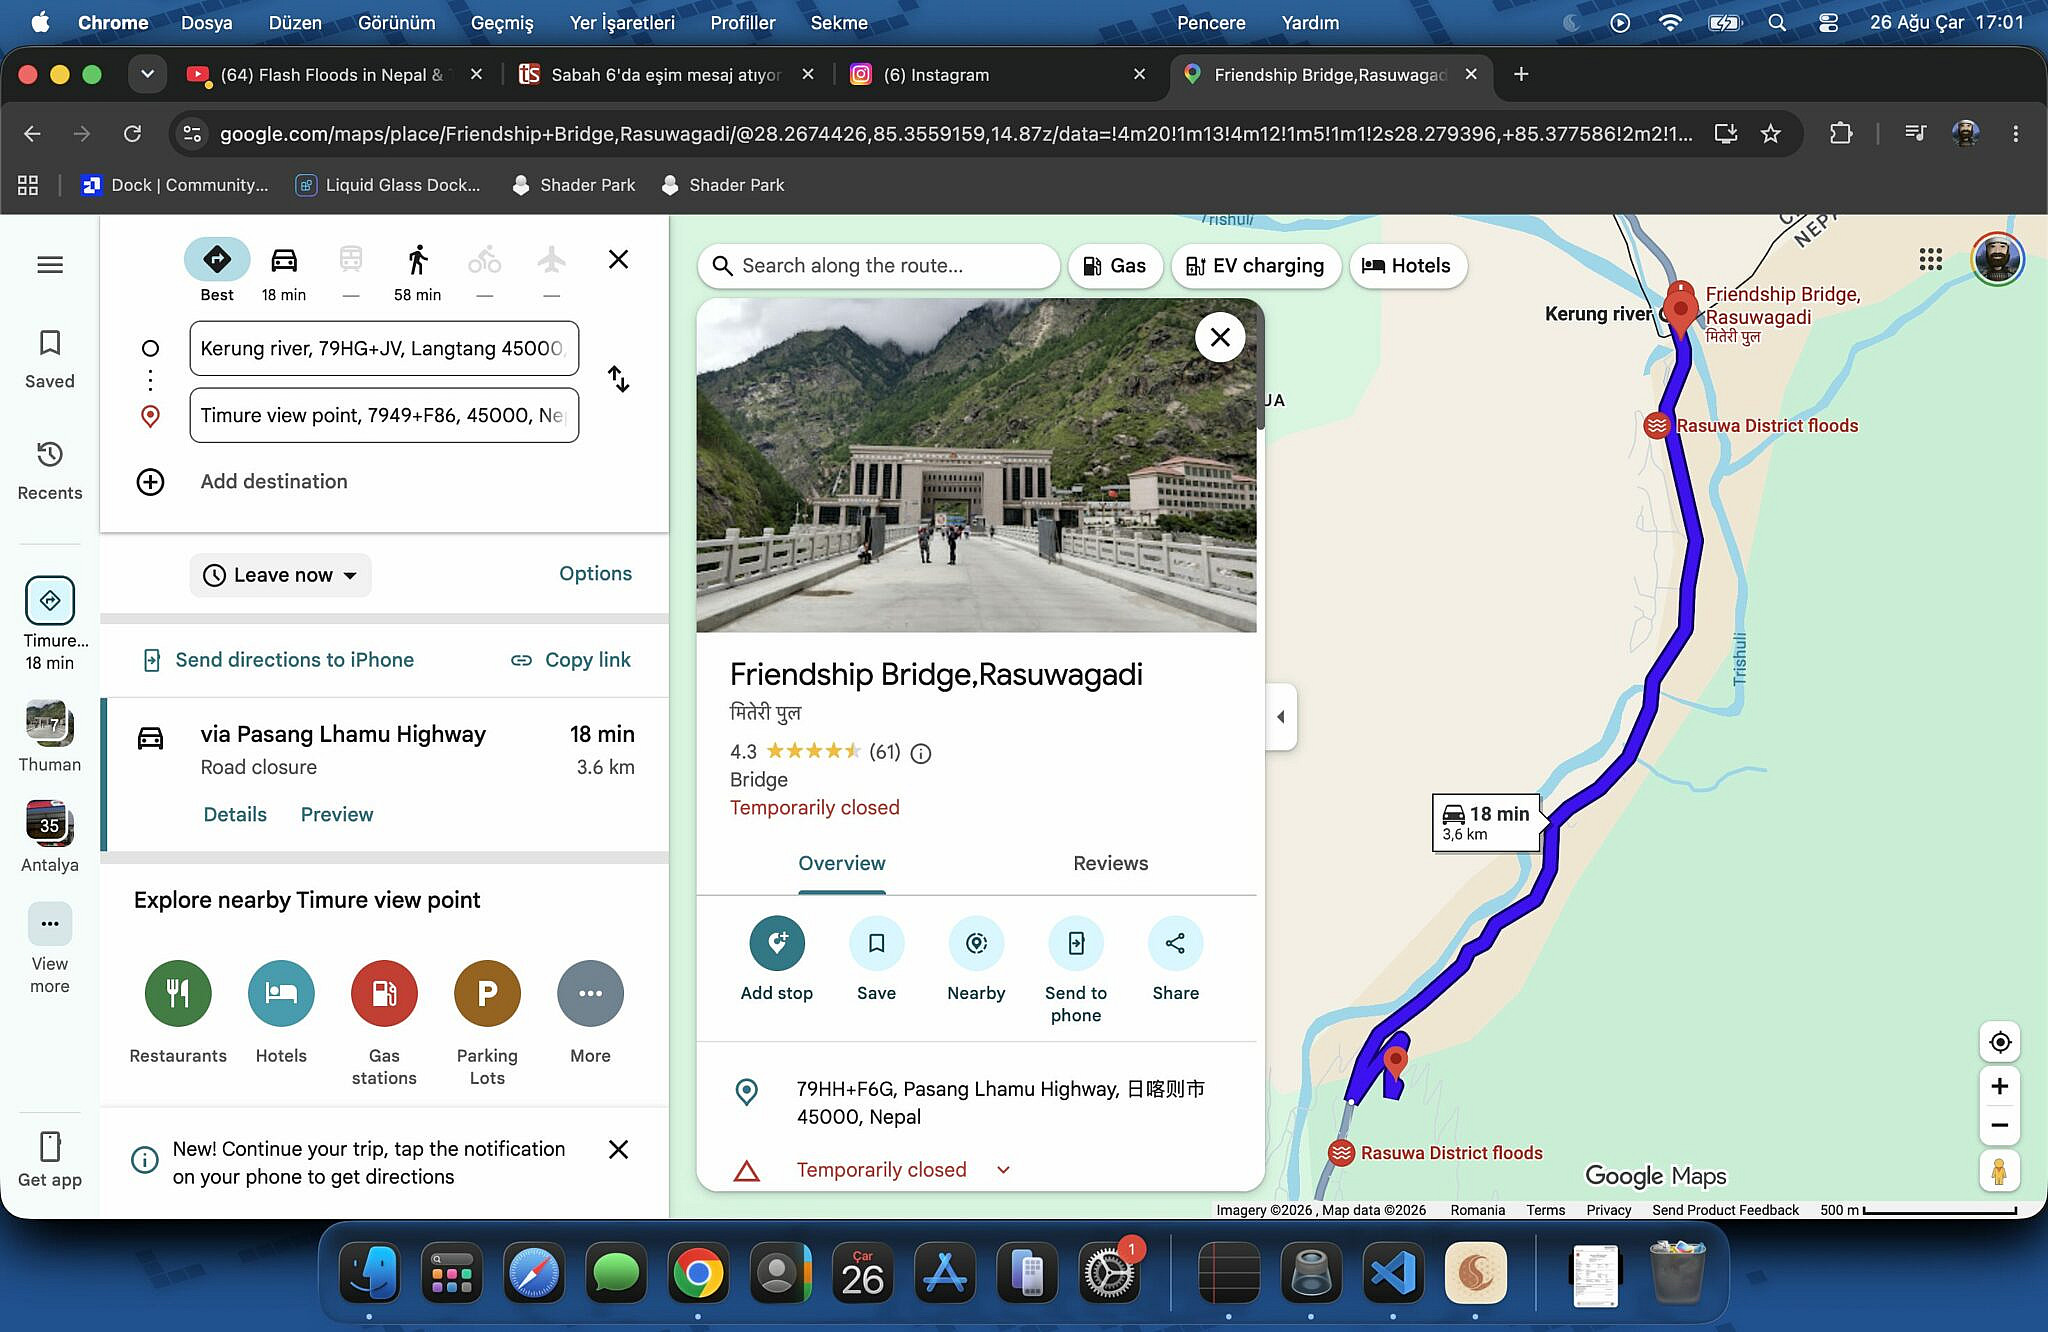Open the Google Maps hamburger menu
Screen dimensions: 2048x1332
[50, 265]
